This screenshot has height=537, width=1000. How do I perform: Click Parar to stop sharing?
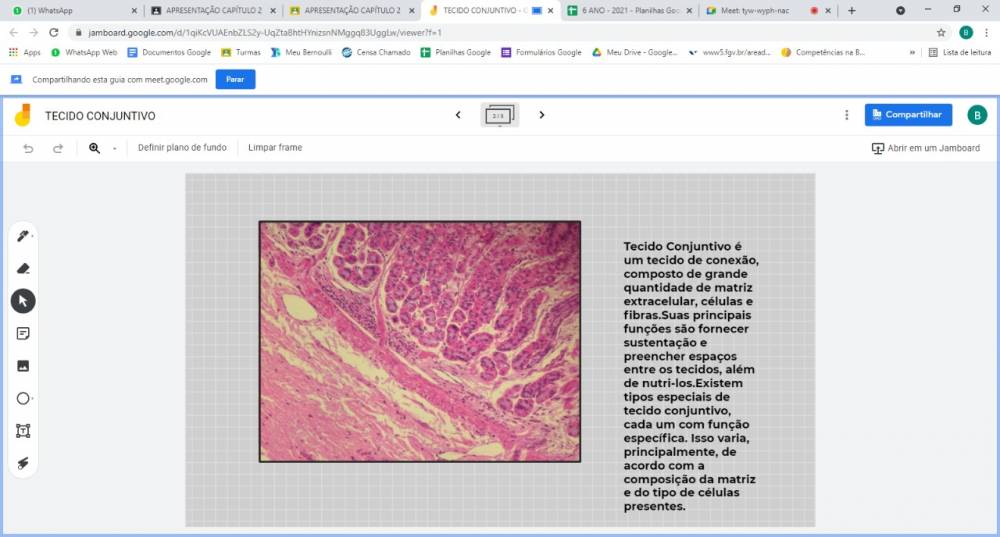coord(235,79)
